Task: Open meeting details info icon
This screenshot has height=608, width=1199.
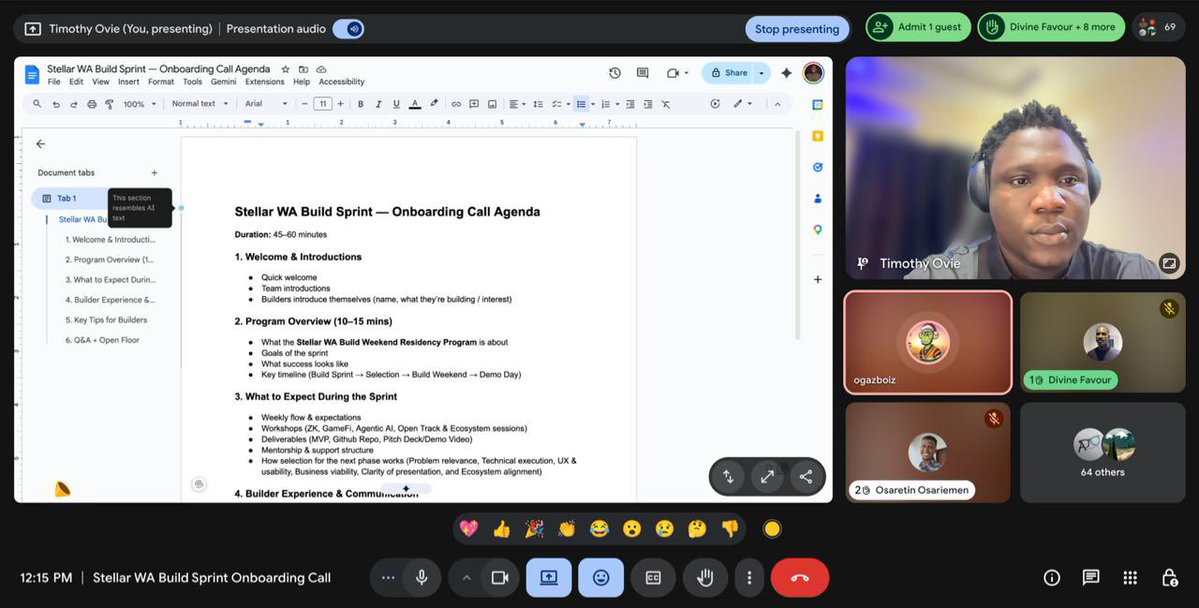Action: (1052, 577)
